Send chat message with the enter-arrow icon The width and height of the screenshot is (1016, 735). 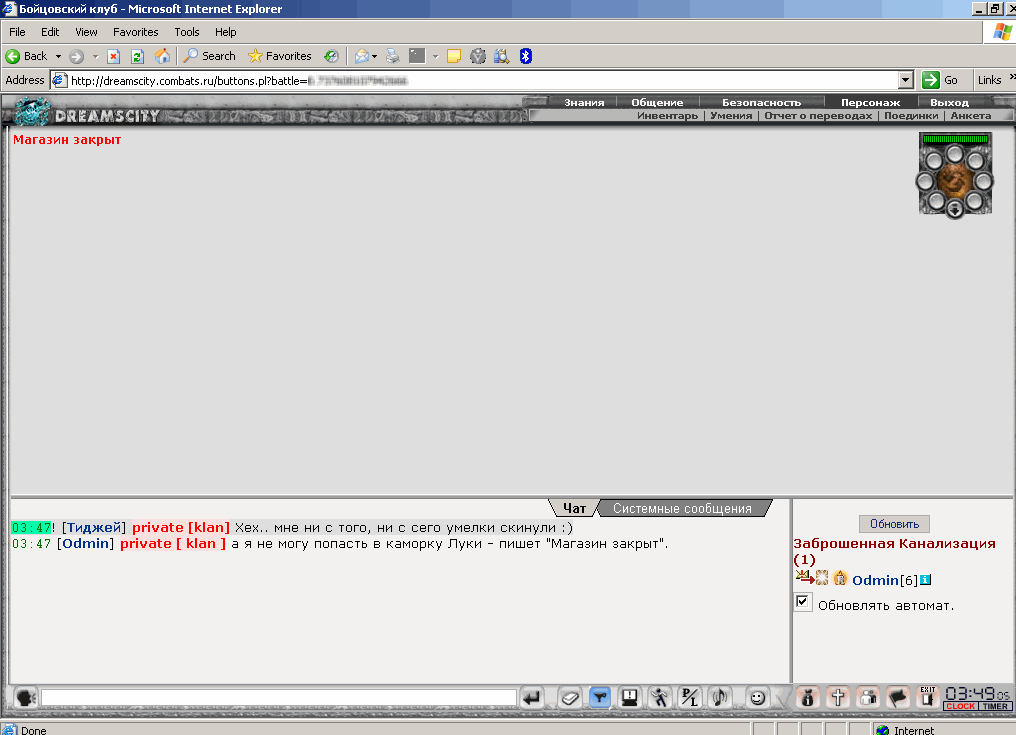pyautogui.click(x=532, y=698)
